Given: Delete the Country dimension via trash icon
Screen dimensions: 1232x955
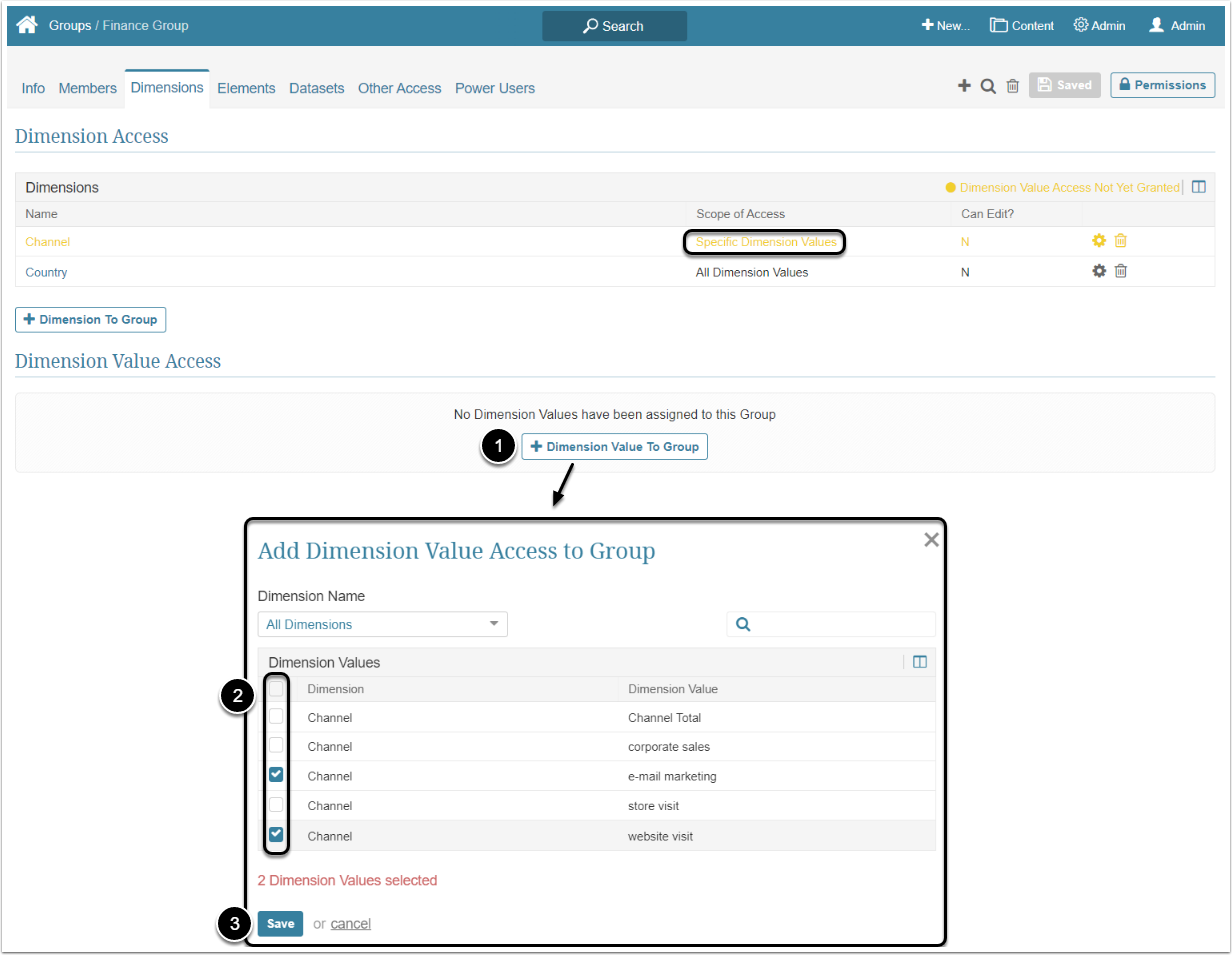Looking at the screenshot, I should coord(1121,271).
